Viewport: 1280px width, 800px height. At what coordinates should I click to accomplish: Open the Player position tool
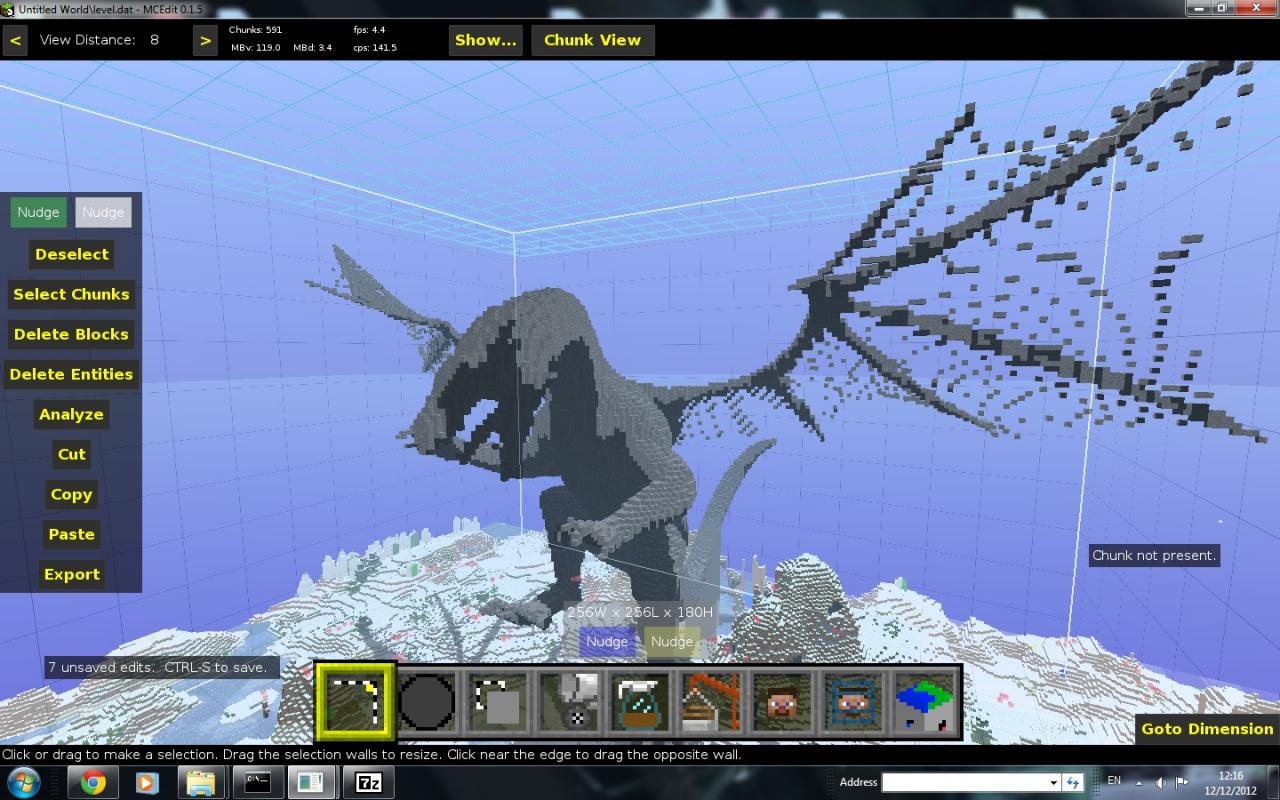pos(781,700)
